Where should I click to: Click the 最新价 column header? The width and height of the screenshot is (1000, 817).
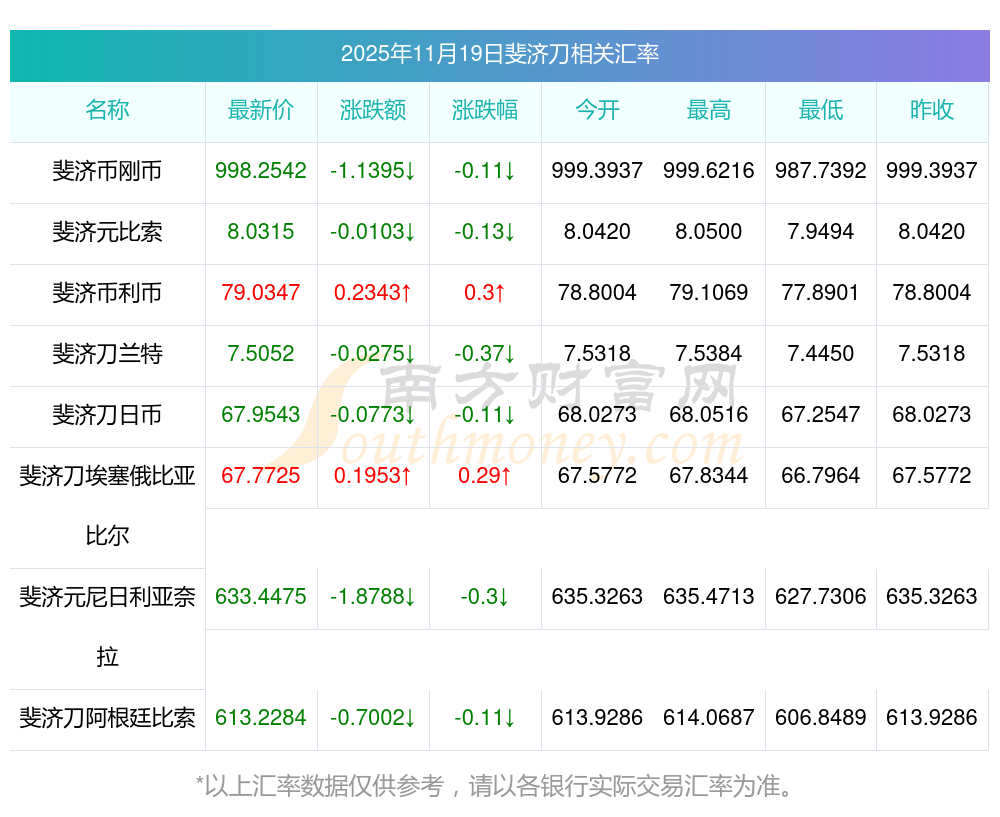[261, 110]
